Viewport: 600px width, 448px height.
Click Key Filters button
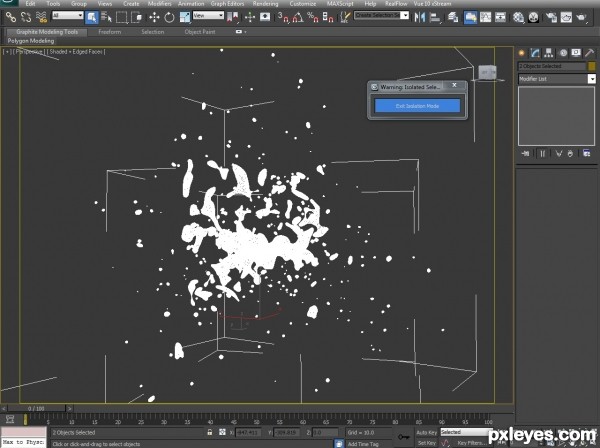tap(473, 443)
